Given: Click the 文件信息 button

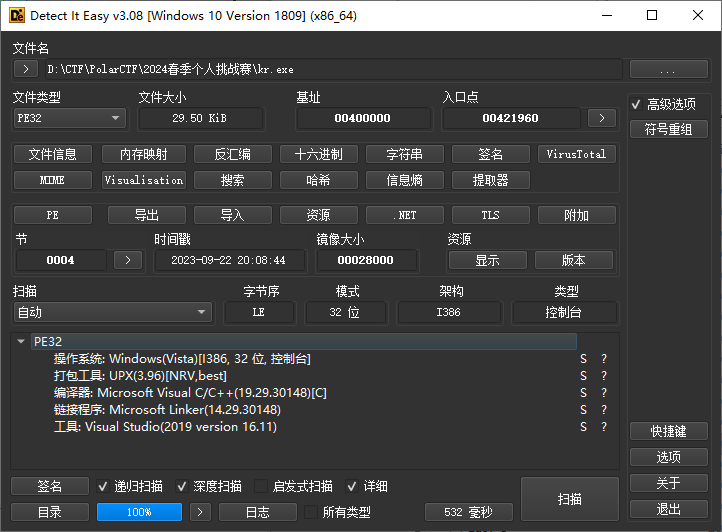Looking at the screenshot, I should tap(53, 154).
